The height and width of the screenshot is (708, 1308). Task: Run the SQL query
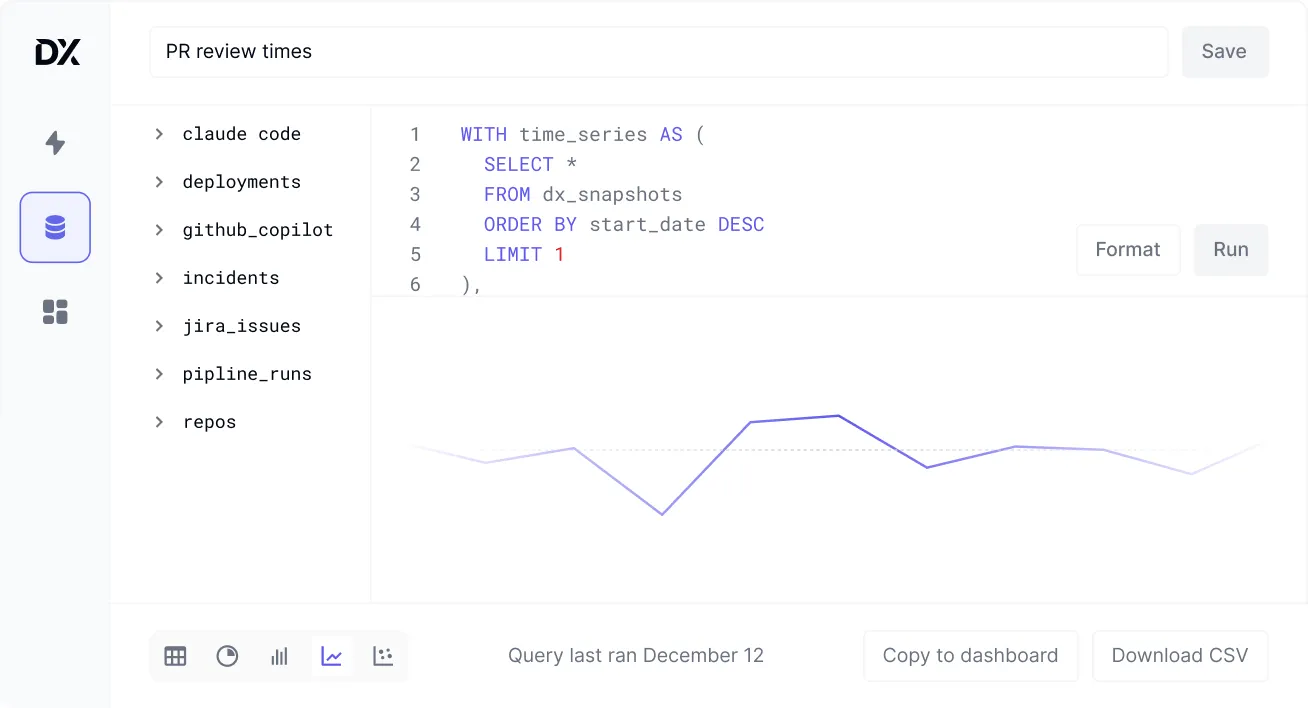coord(1231,250)
